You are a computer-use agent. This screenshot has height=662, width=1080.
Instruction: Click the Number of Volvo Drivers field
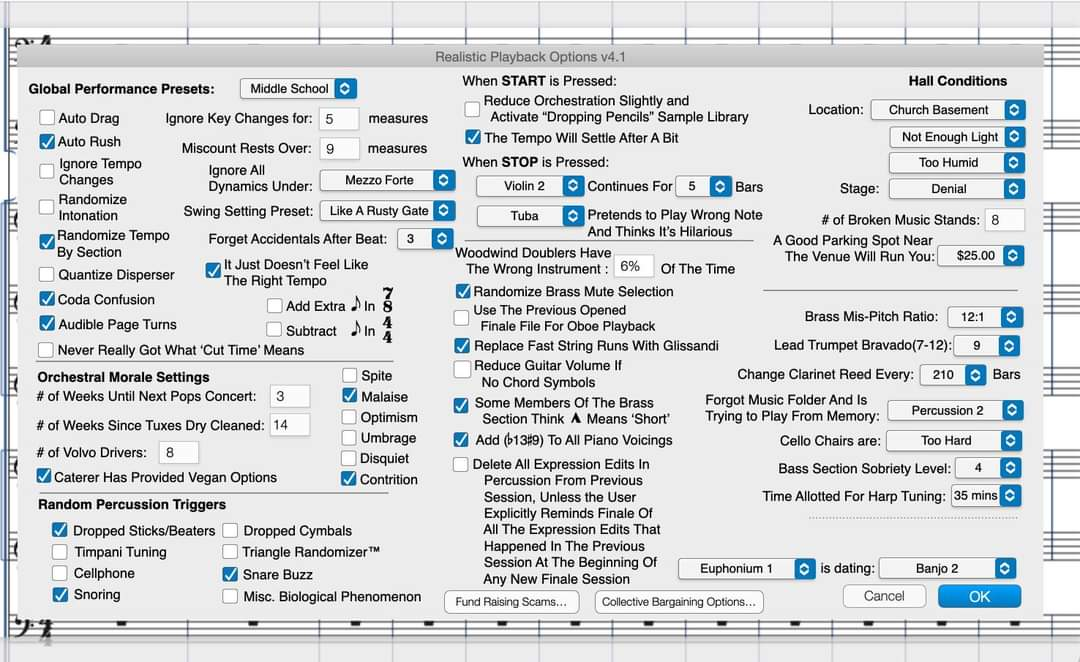pyautogui.click(x=179, y=453)
